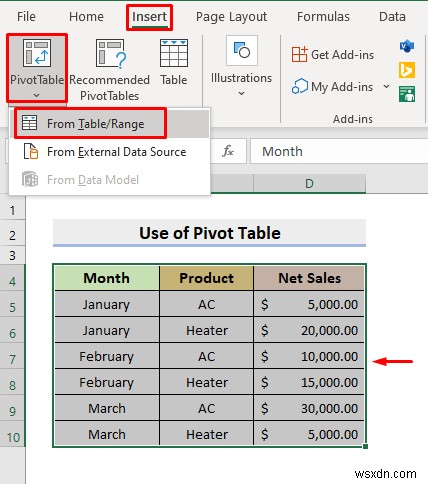Viewport: 428px width, 484px height.
Task: Click the People Graph add-in icon
Action: point(407,94)
